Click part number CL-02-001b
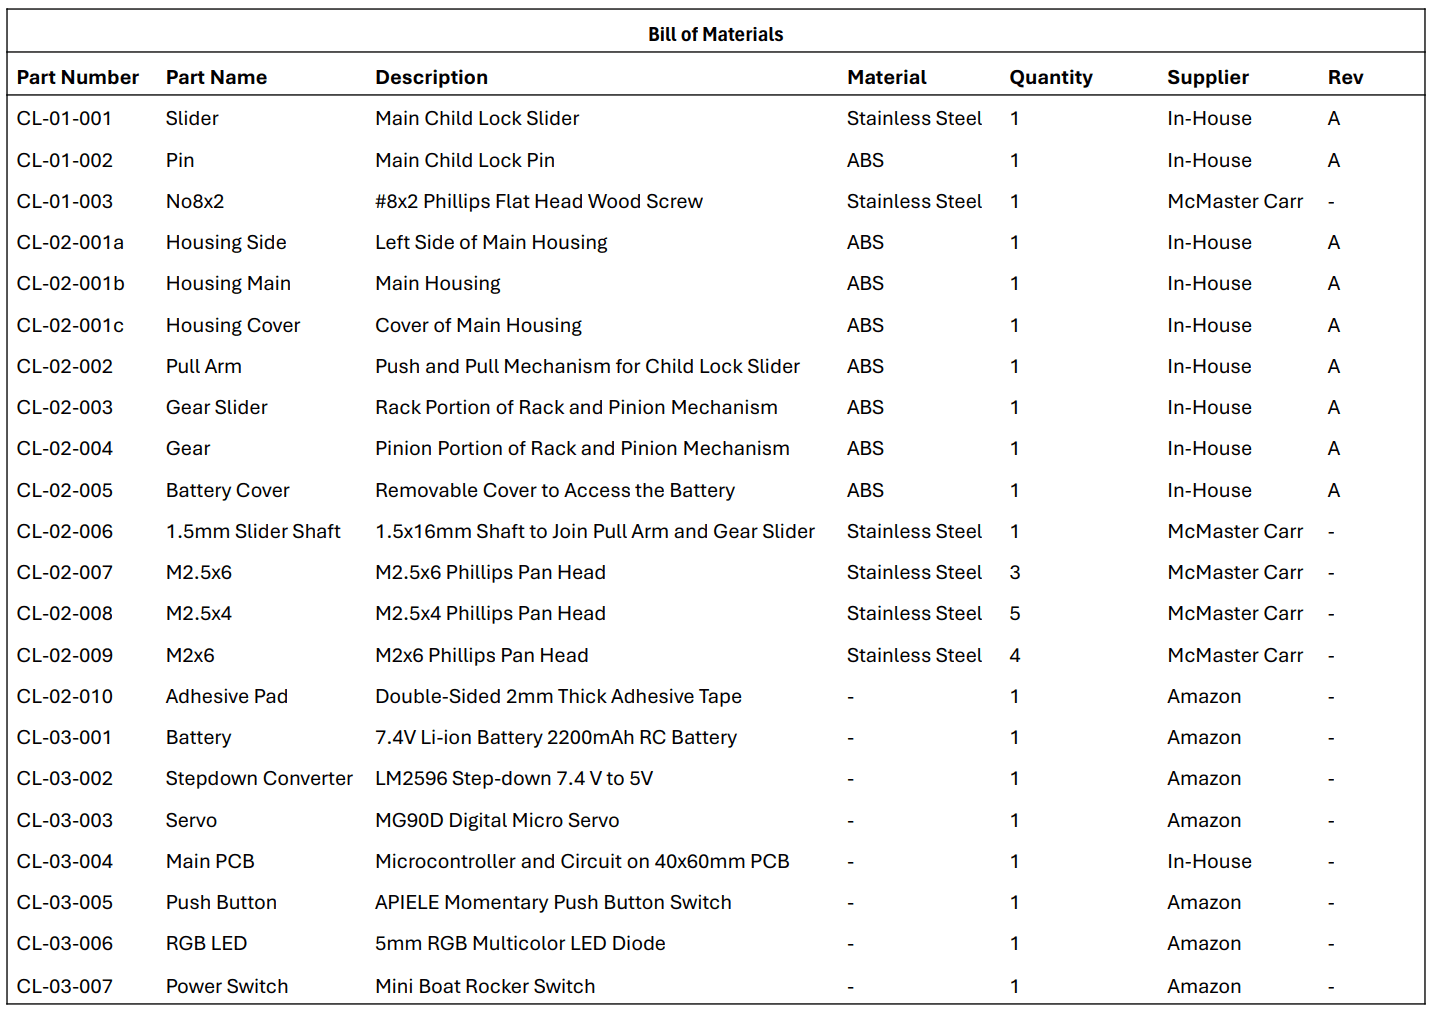This screenshot has height=1009, width=1430. 70,283
